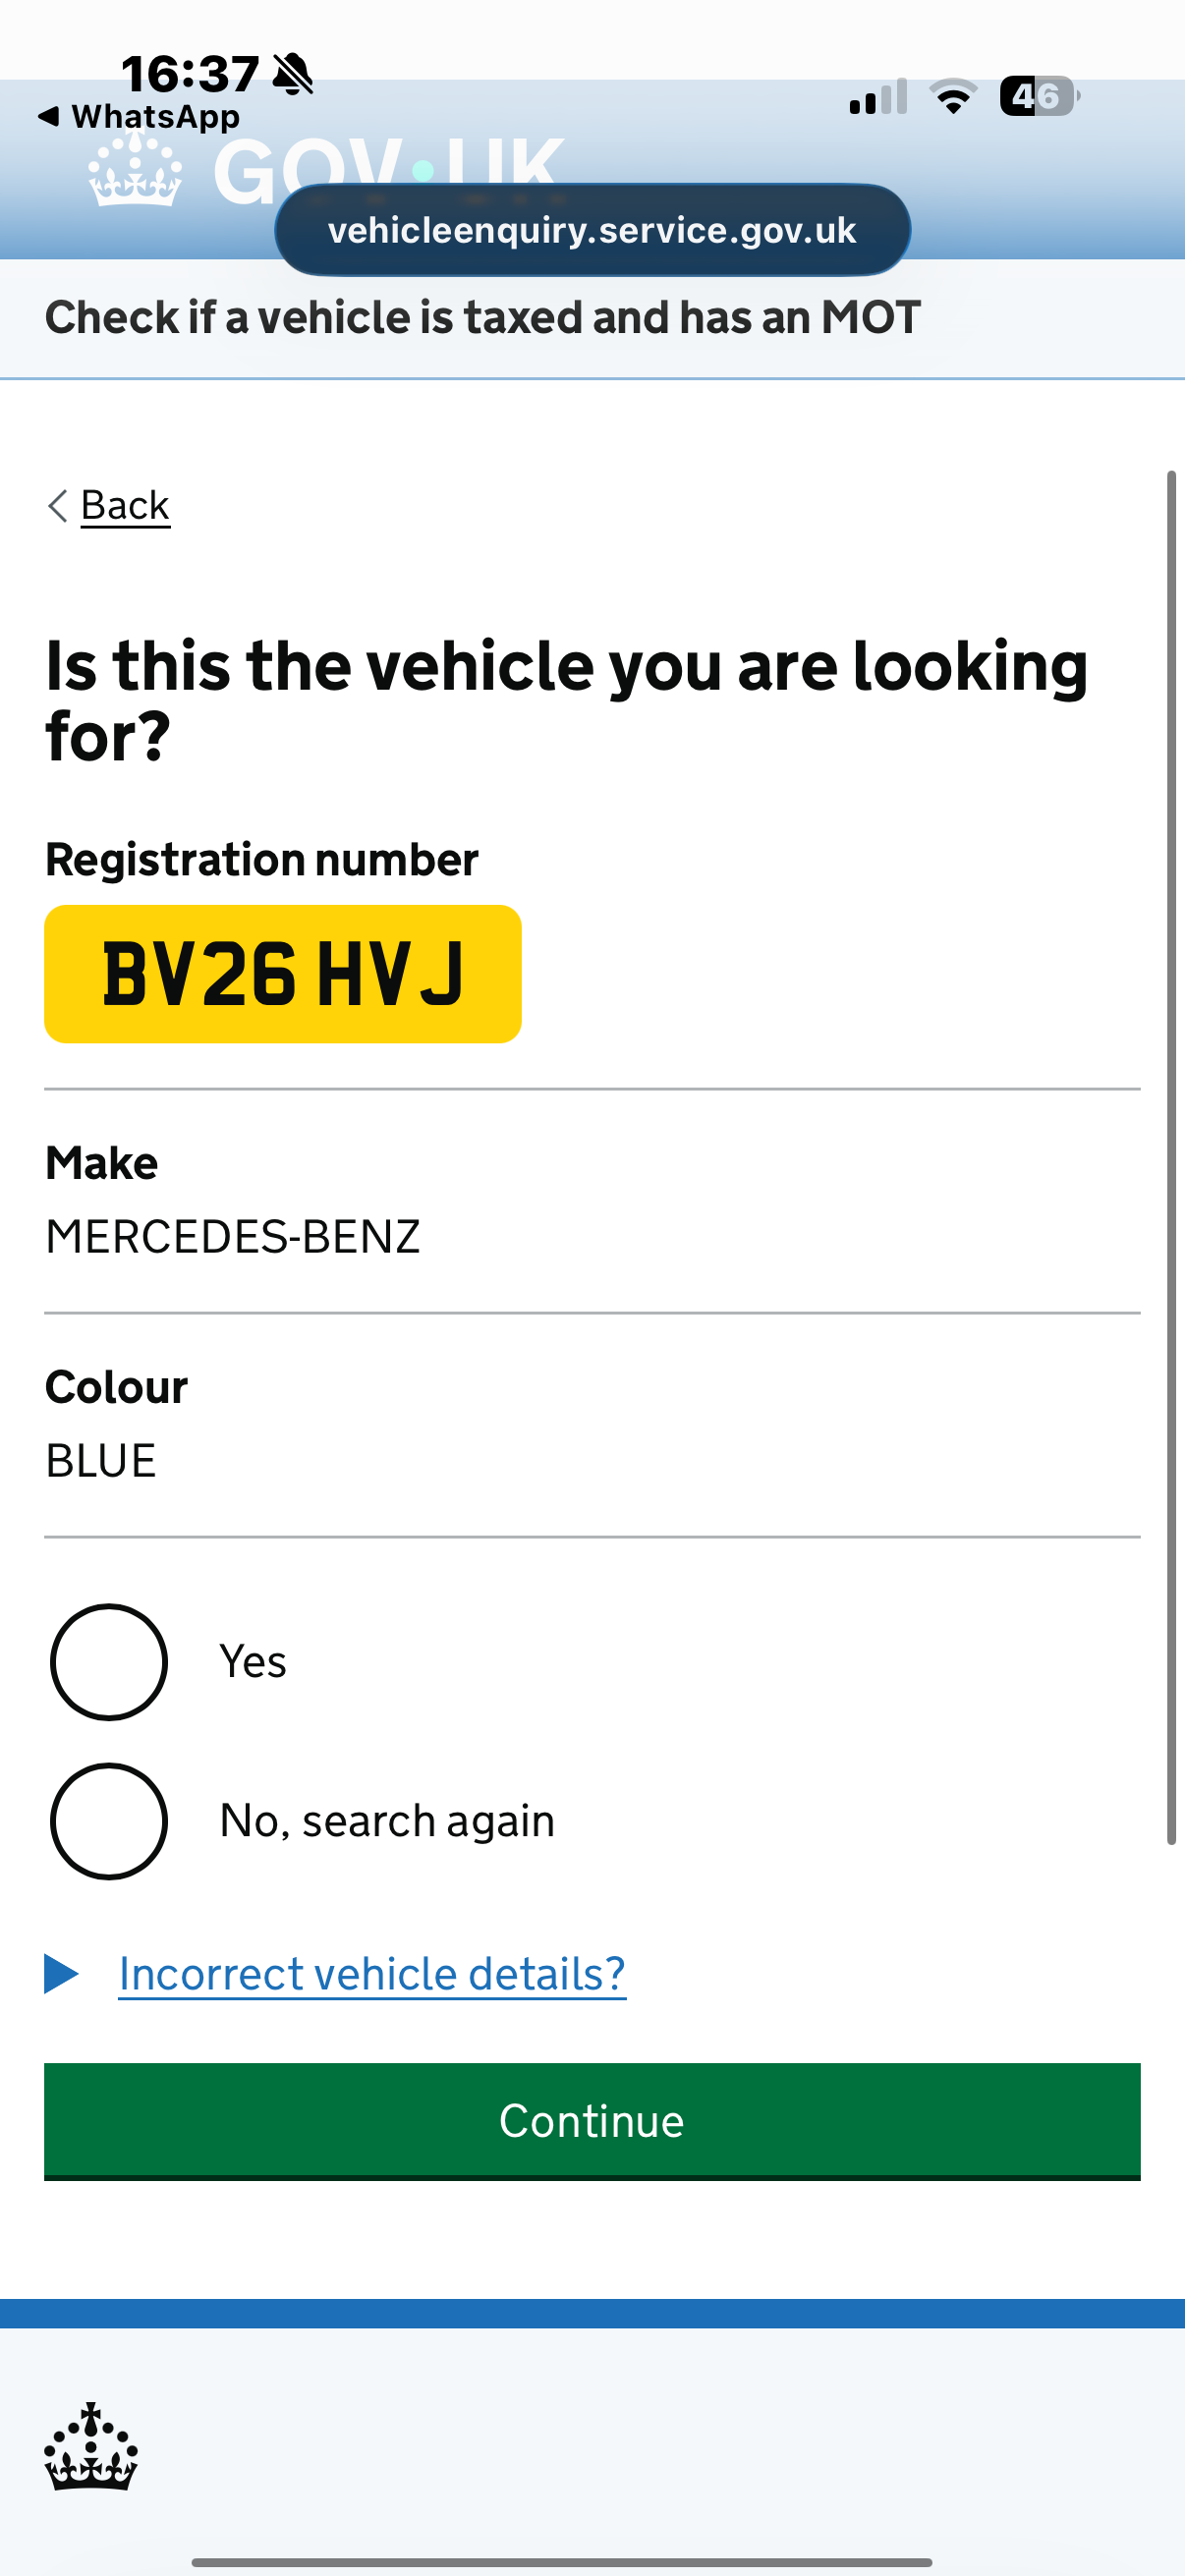Viewport: 1185px width, 2576px height.
Task: Go to the previous page via Back link
Action: pos(125,506)
